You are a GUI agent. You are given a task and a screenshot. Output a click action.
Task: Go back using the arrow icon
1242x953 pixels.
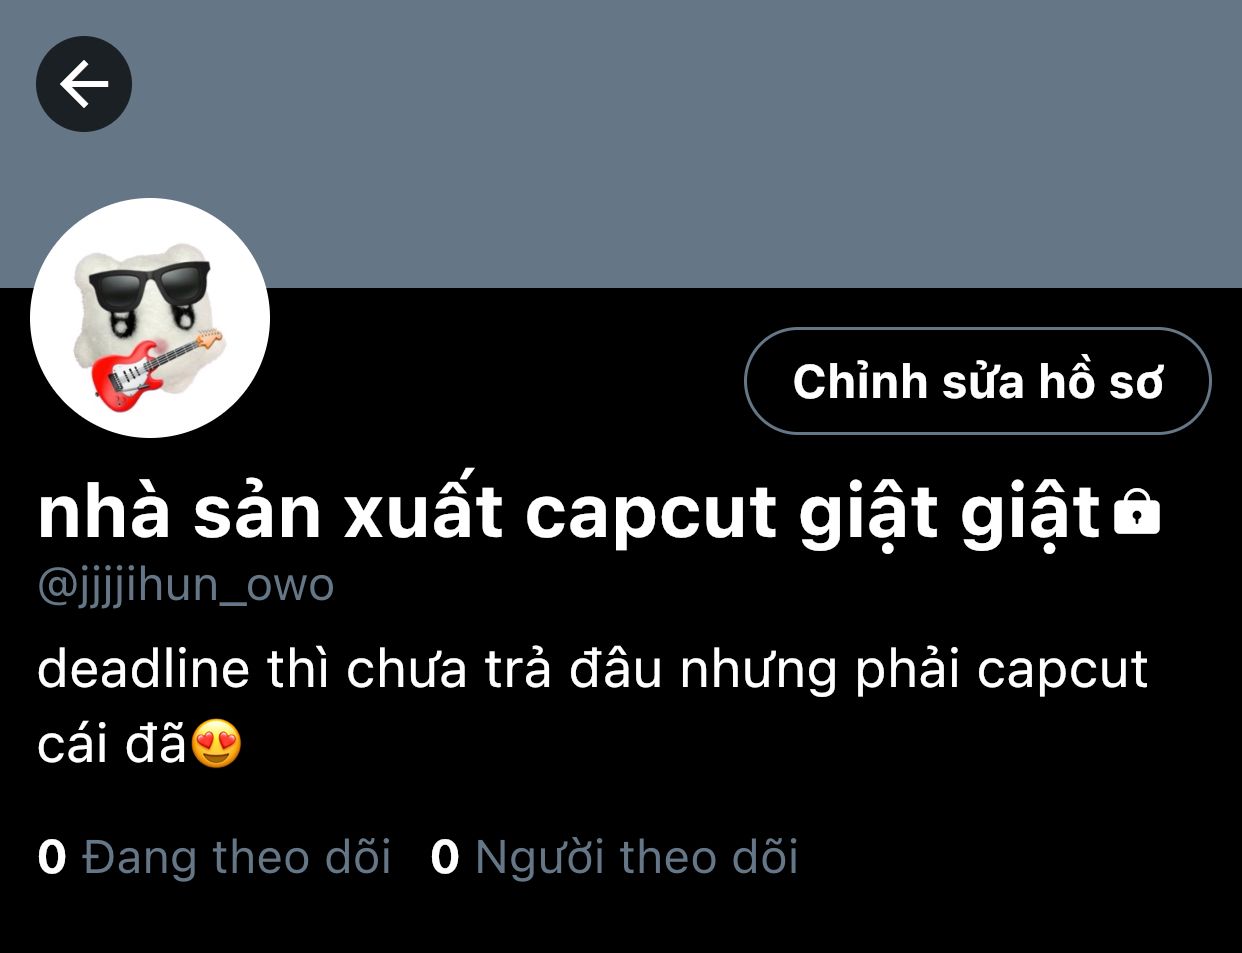click(x=84, y=84)
